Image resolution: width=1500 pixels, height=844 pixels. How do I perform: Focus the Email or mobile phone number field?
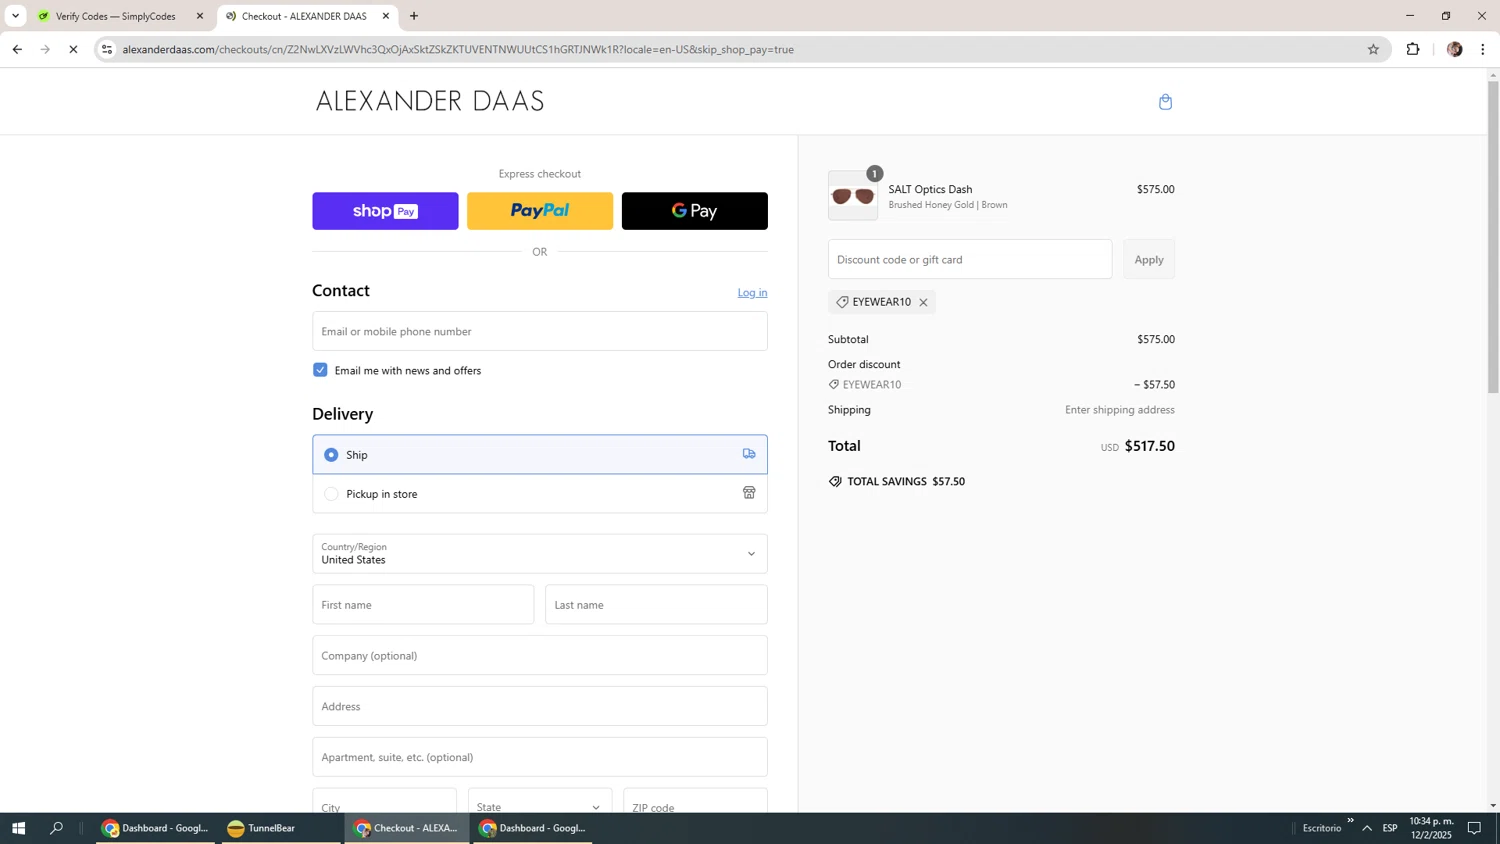click(540, 331)
